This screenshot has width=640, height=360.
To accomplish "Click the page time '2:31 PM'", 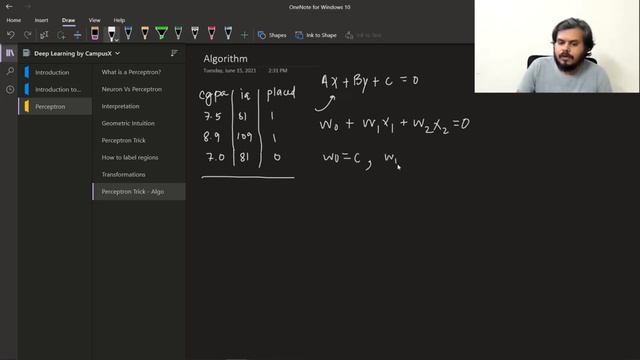I will click(x=278, y=71).
